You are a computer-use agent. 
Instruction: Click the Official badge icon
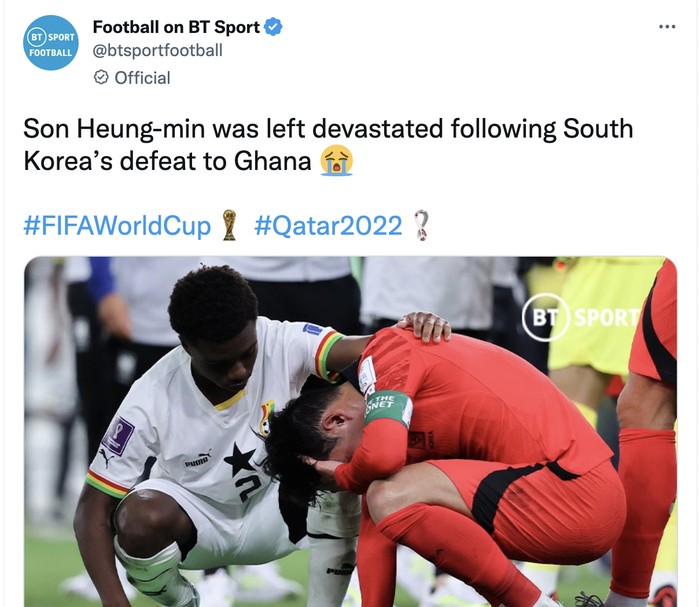pos(101,78)
